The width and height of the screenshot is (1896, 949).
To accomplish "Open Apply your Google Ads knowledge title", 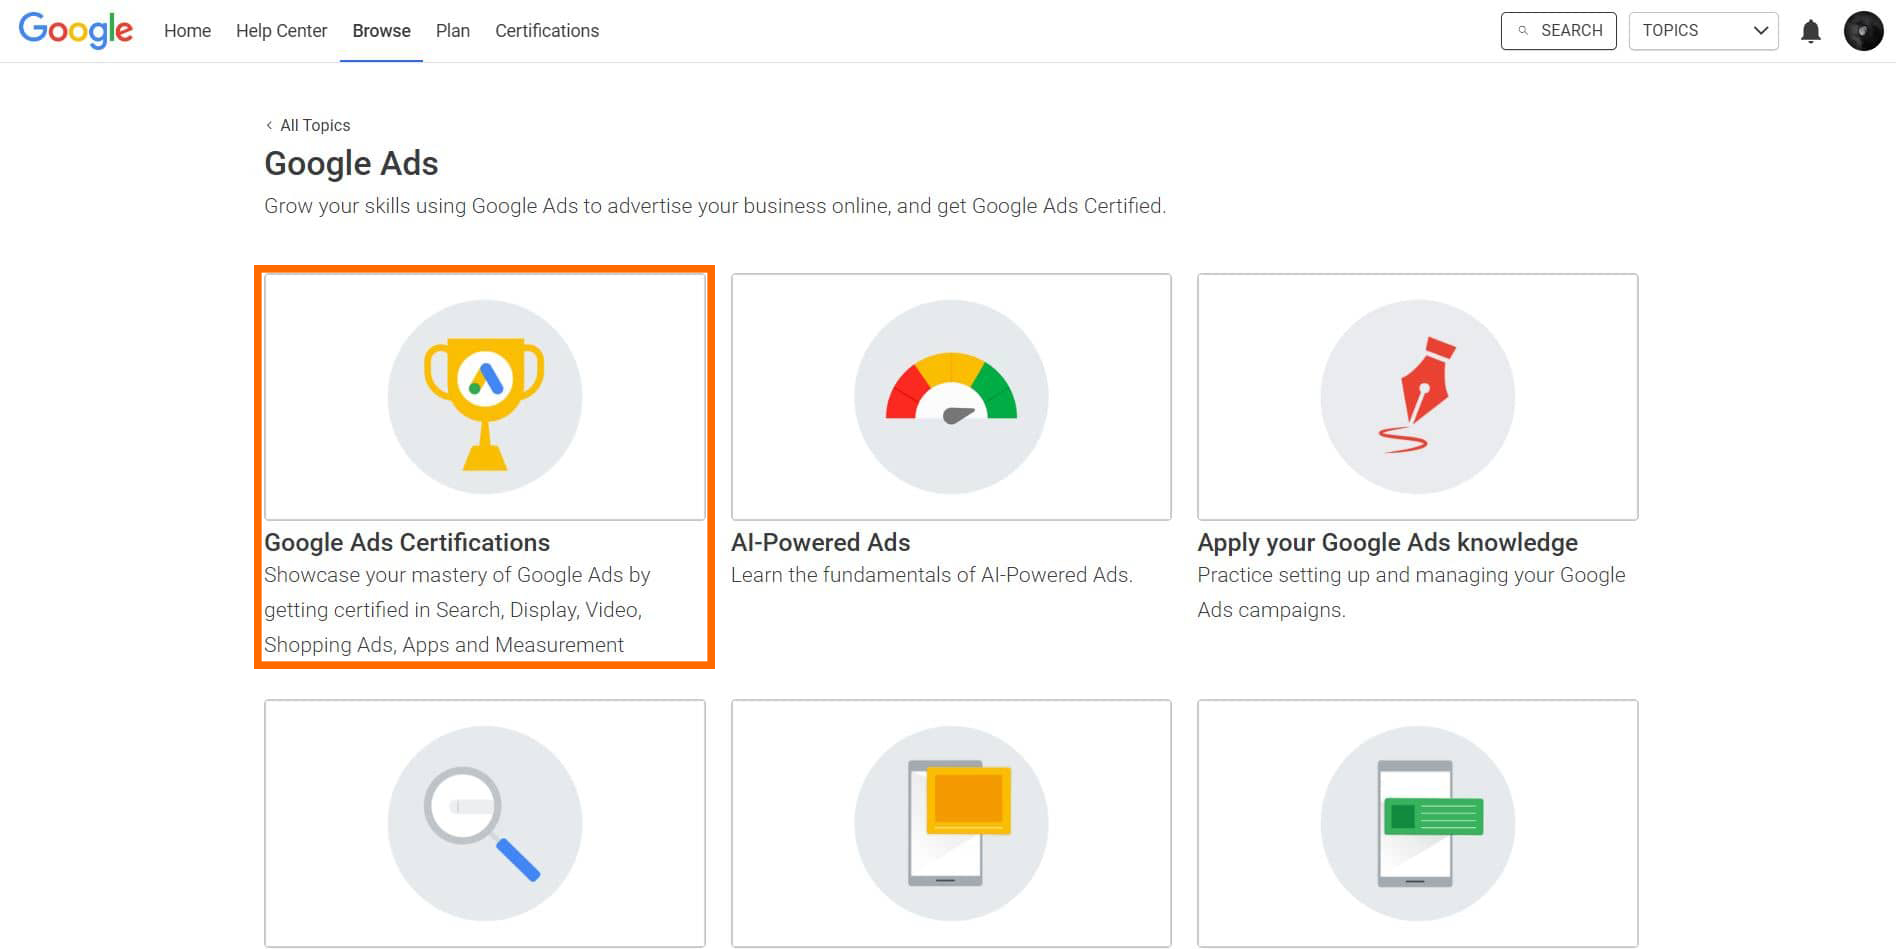I will tap(1387, 542).
